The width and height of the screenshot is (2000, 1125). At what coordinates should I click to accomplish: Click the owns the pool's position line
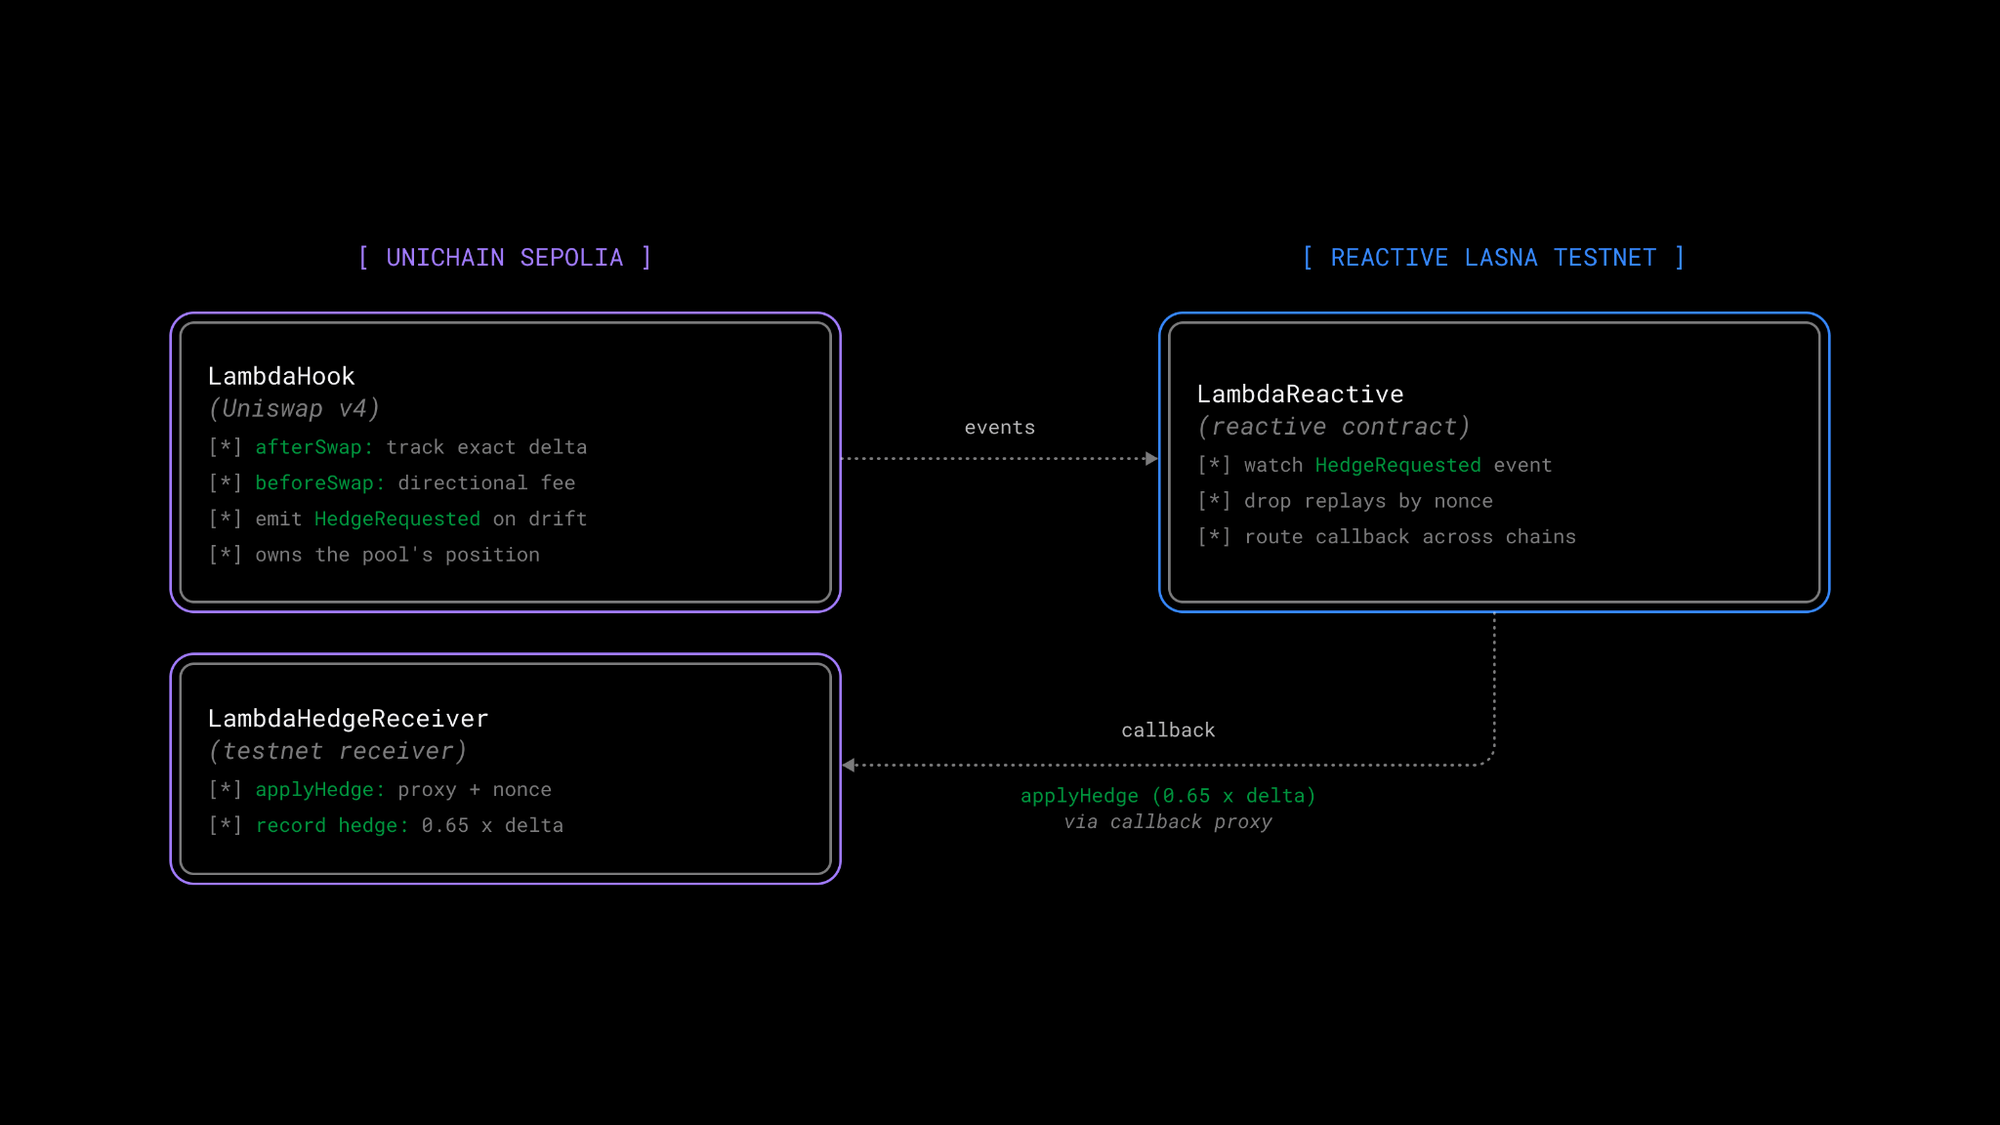[x=374, y=555]
